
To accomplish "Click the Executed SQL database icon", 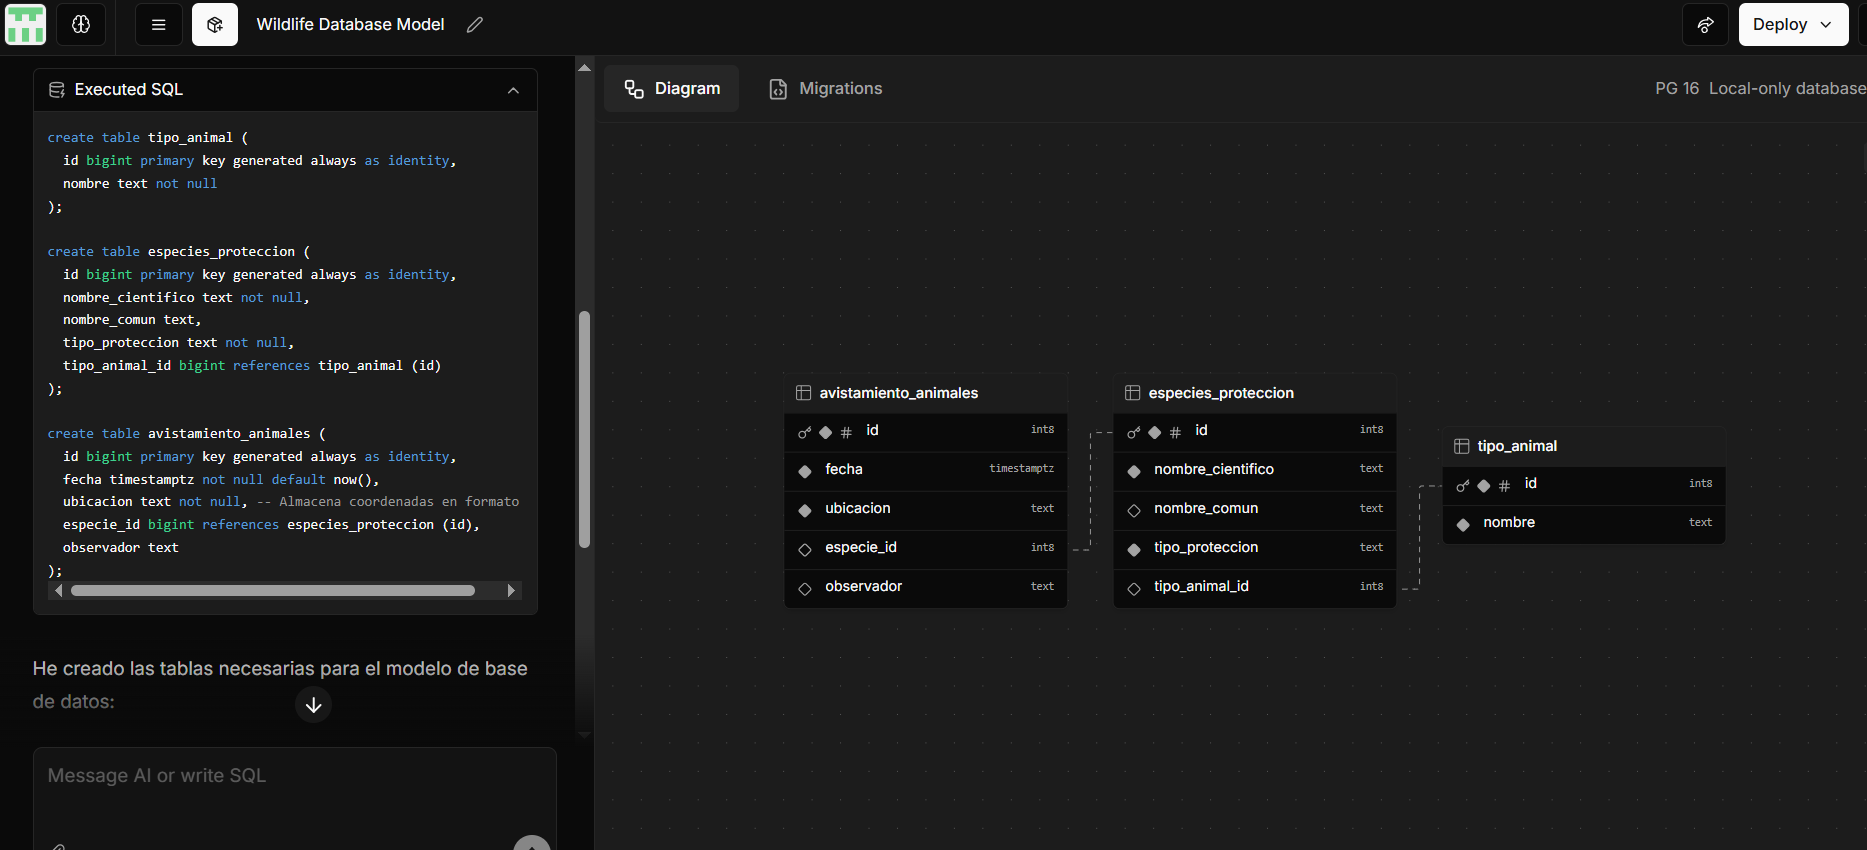I will coord(57,90).
